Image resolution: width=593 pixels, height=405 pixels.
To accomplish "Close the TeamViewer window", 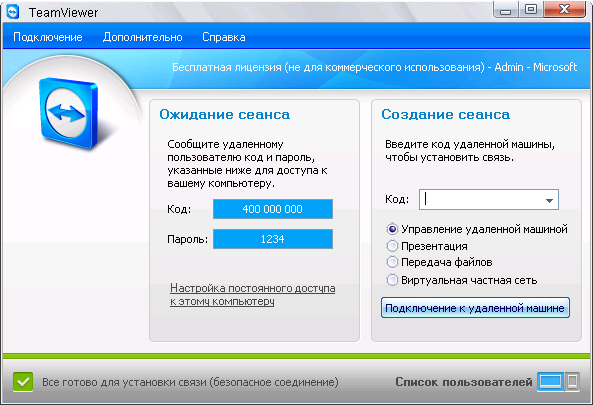I will click(x=565, y=9).
